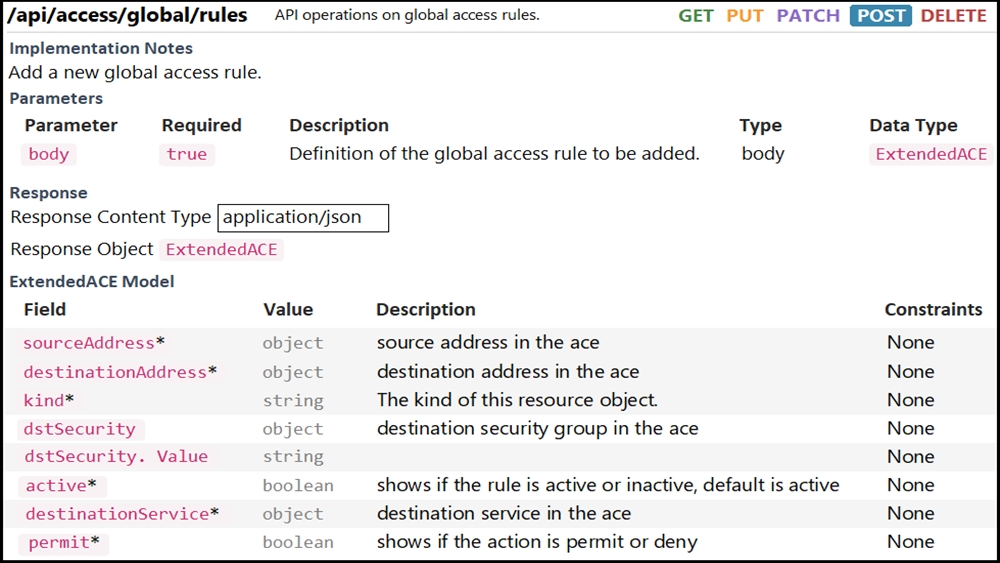The height and width of the screenshot is (563, 1000).
Task: Click the destinationAddress field name
Action: coord(115,372)
